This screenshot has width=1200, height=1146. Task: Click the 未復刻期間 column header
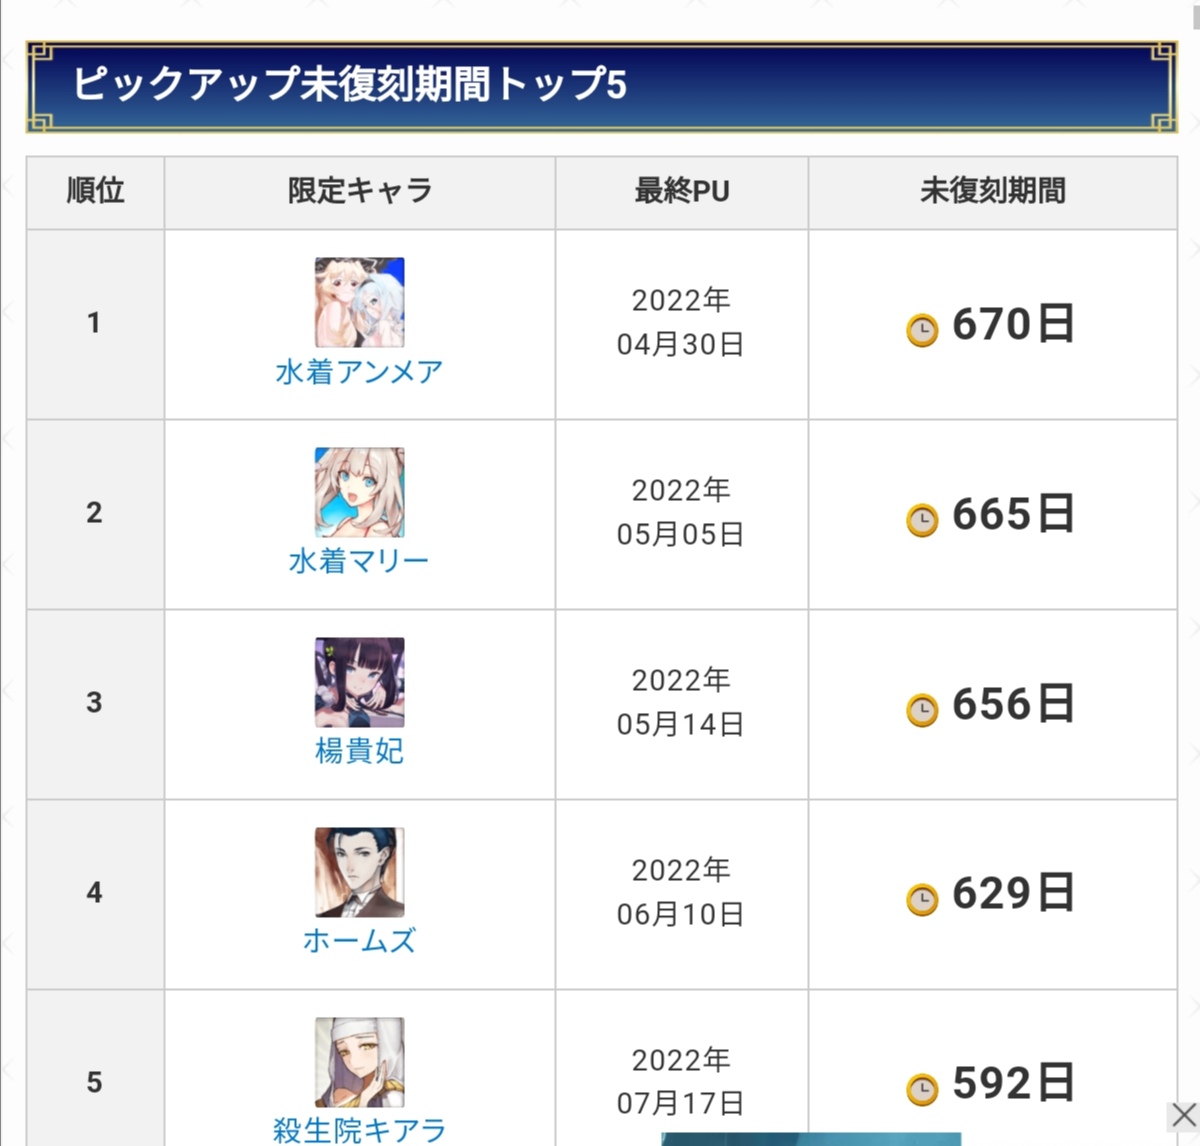[992, 191]
